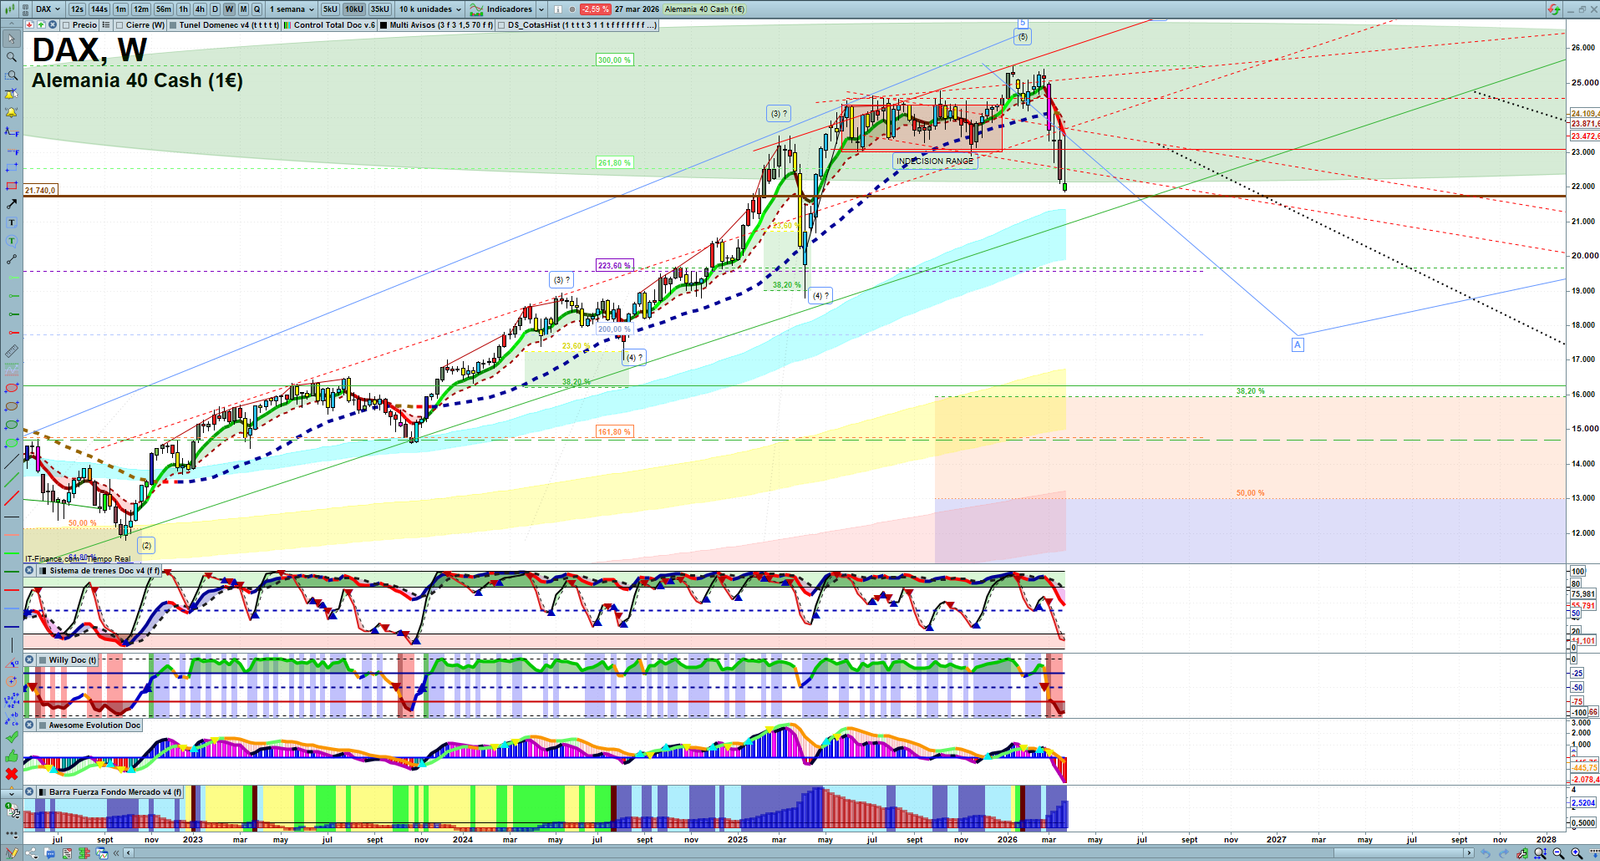The width and height of the screenshot is (1600, 861).
Task: Select the black diagonal trend line tool
Action: click(11, 462)
